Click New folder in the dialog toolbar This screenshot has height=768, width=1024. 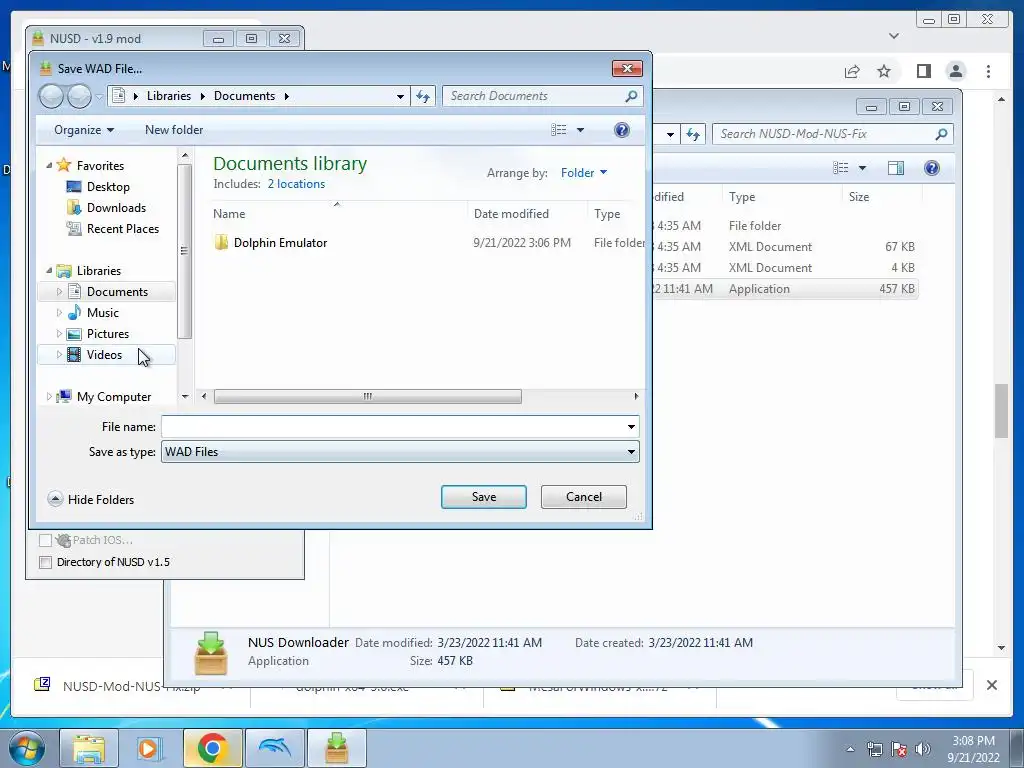[x=174, y=130]
